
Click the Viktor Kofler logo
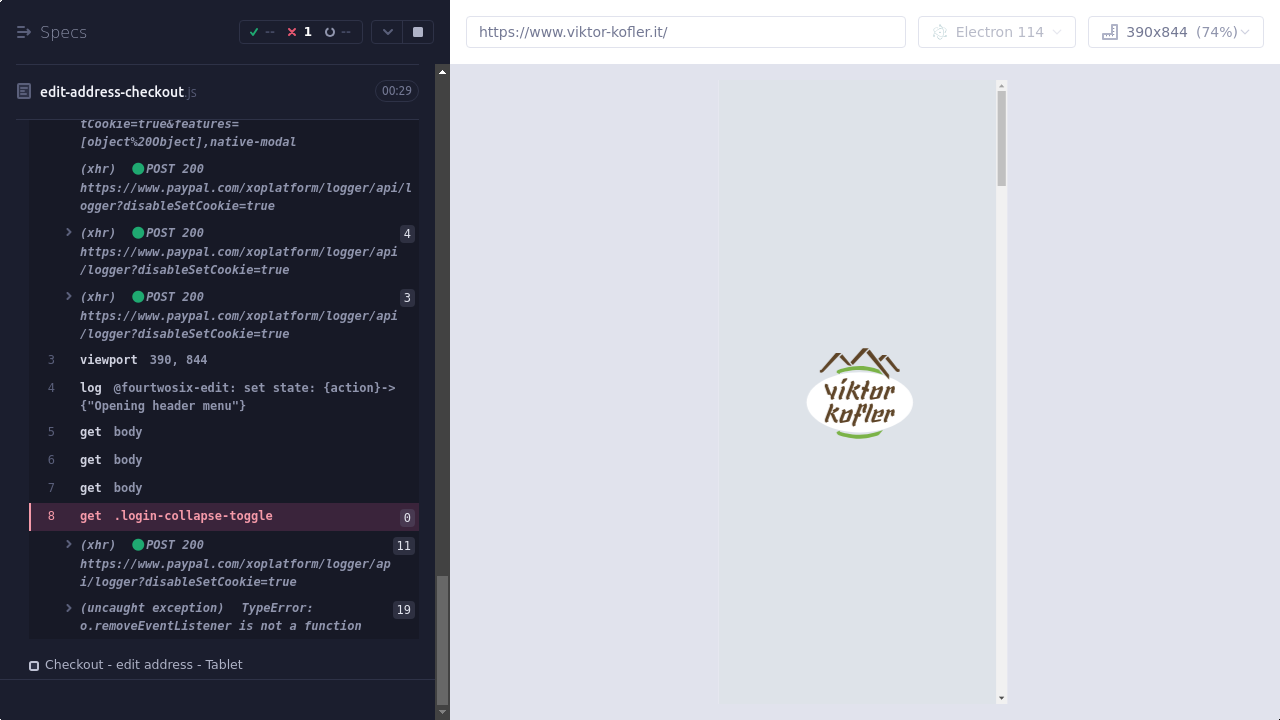coord(859,394)
